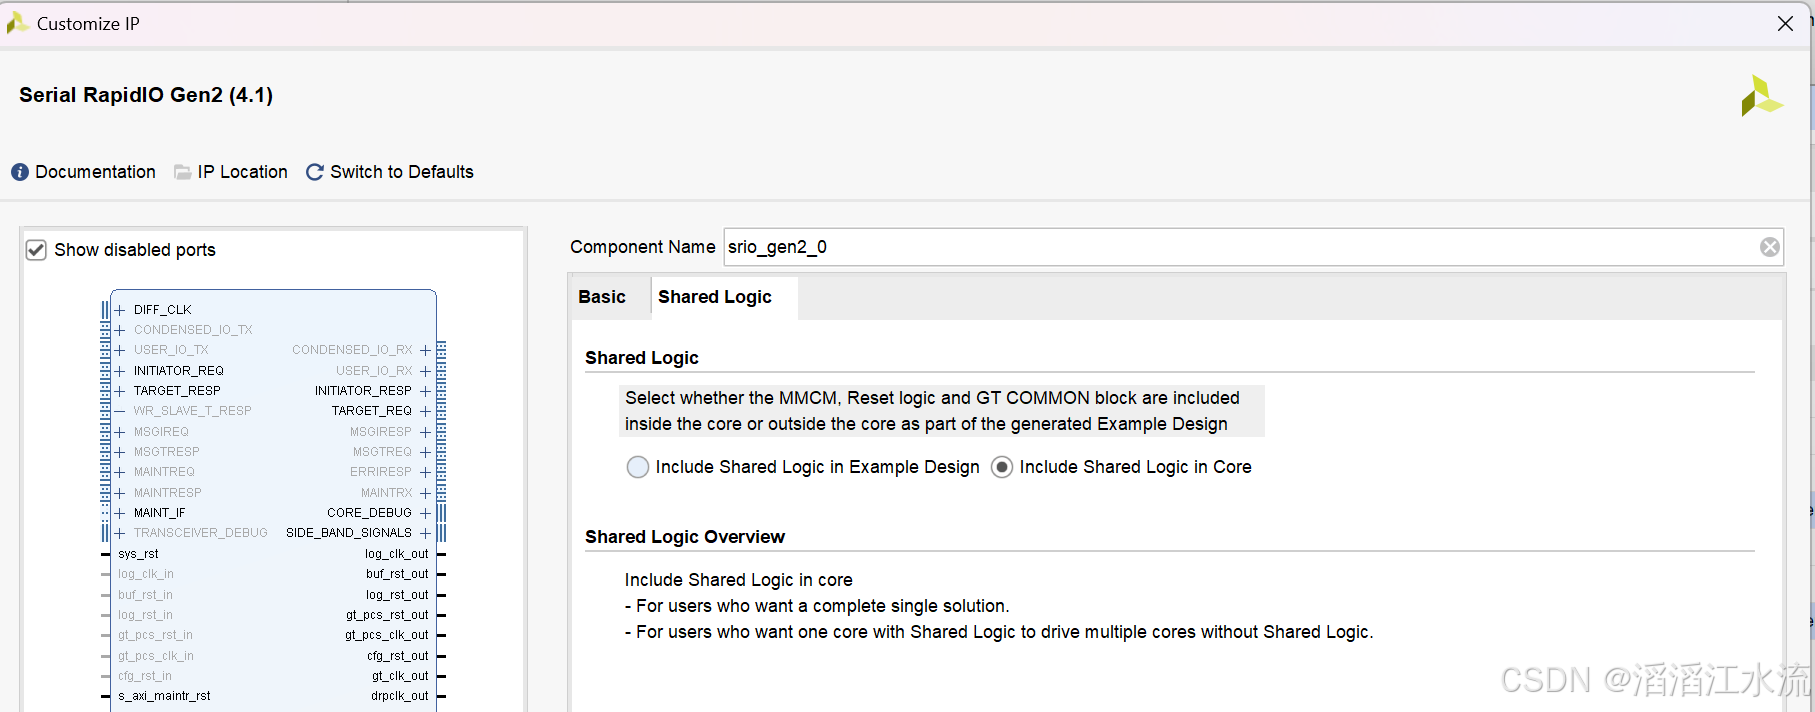Expand the USER_IO_TX port
Viewport: 1815px width, 712px height.
click(120, 350)
